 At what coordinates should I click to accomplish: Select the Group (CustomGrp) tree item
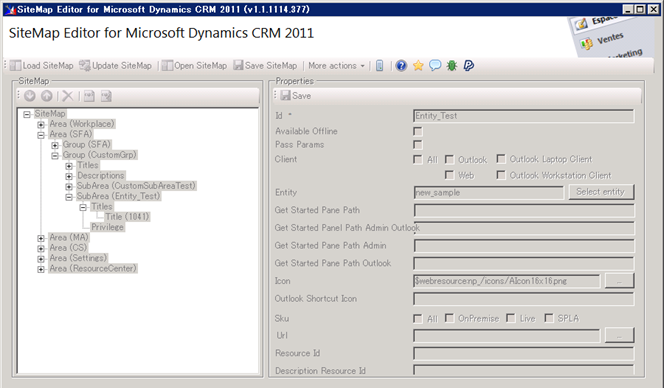coord(100,155)
